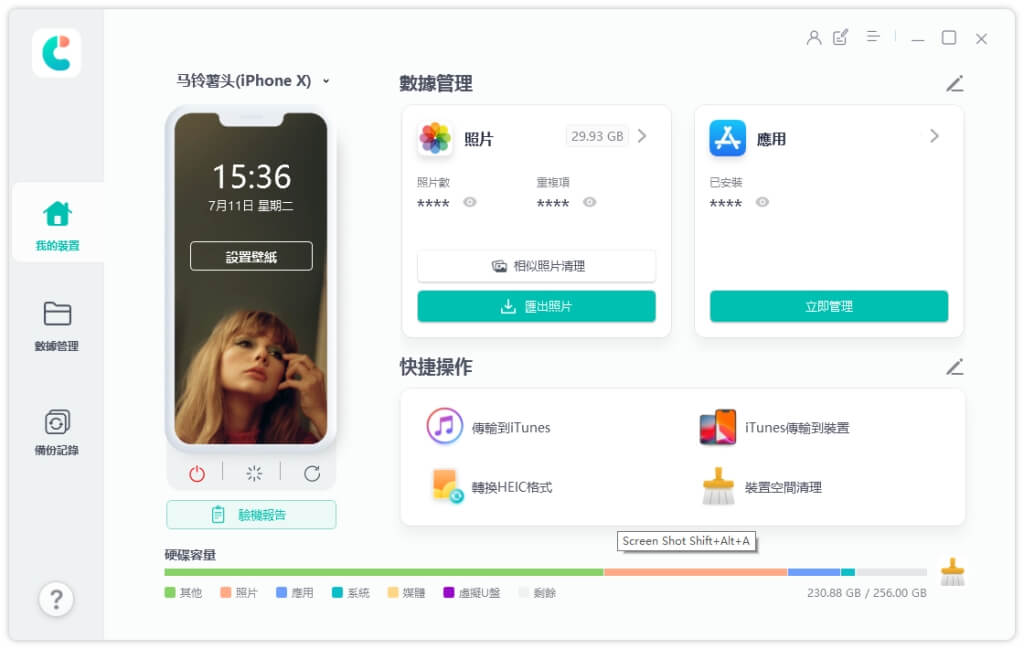Screen dimensions: 1024x649
Task: Click the teal 系統 legend swatch
Action: point(337,592)
